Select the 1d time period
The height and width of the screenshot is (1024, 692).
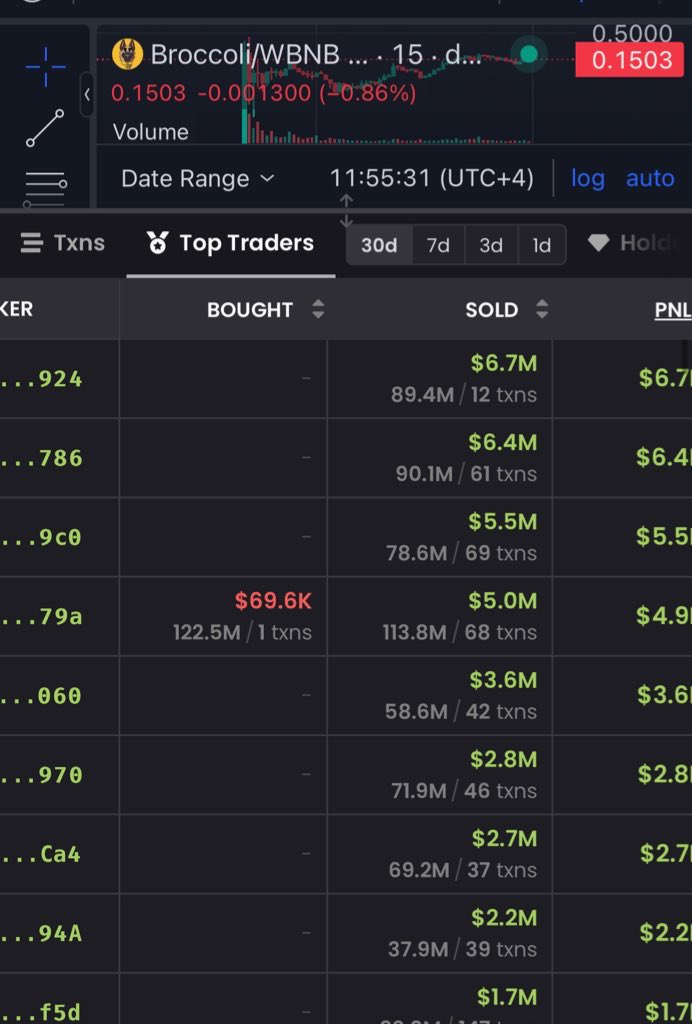coord(542,245)
